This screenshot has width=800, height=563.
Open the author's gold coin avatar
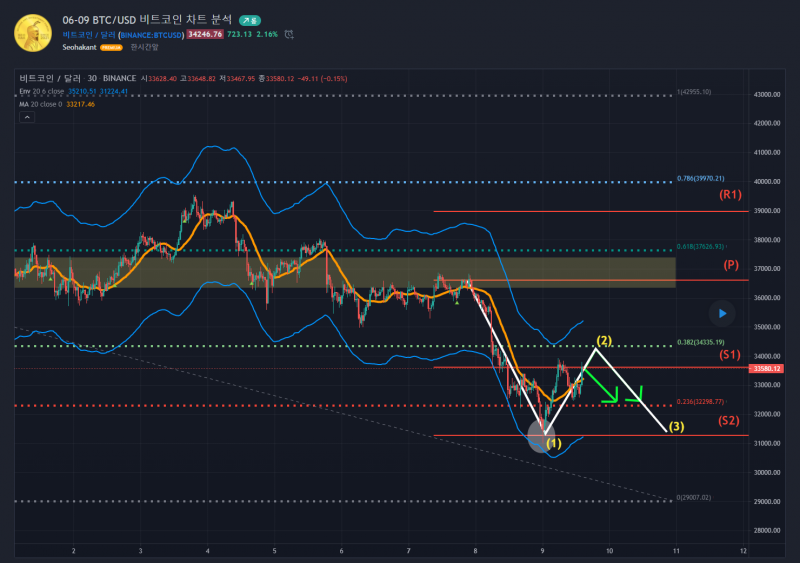(x=32, y=33)
